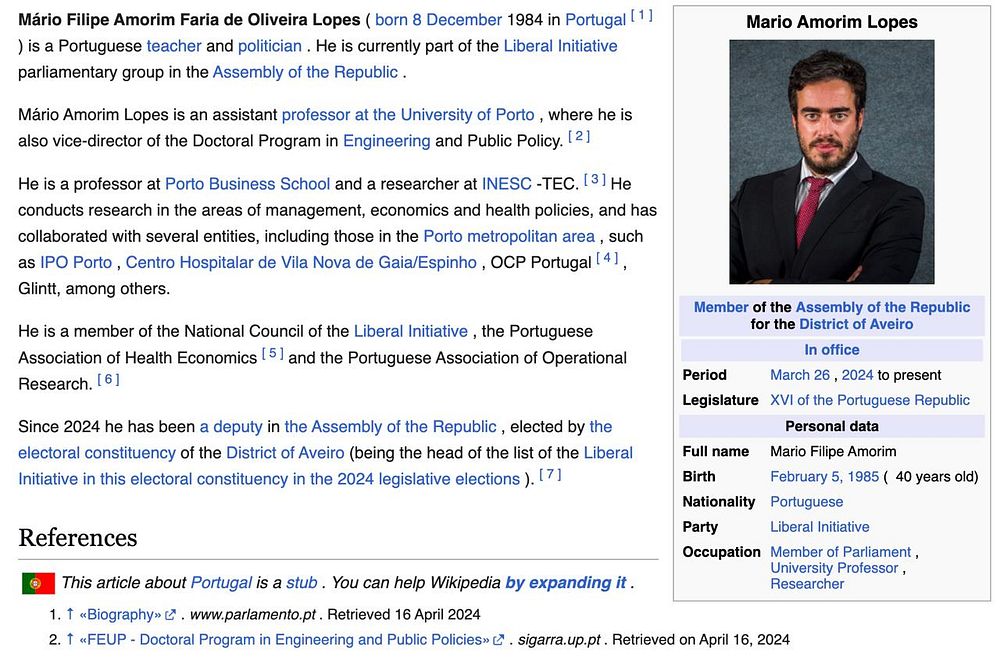Click 'February 5, 1985' birth date link
Screen dimensions: 1000x657
point(824,476)
